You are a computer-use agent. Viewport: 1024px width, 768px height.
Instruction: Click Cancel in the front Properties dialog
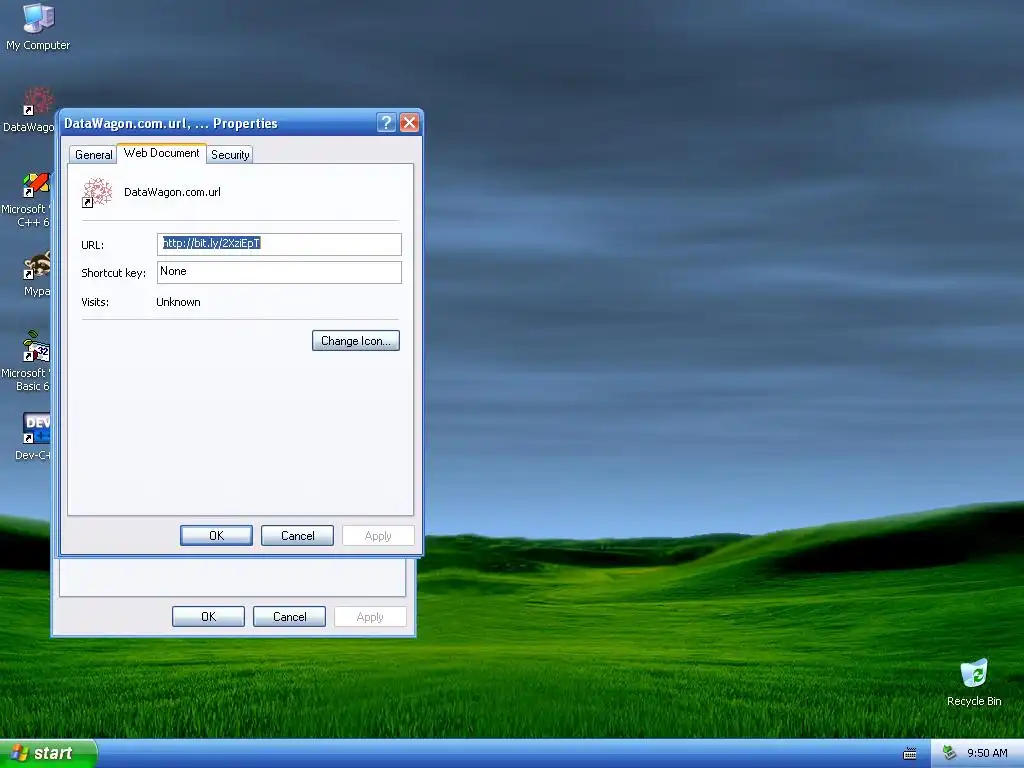tap(297, 536)
